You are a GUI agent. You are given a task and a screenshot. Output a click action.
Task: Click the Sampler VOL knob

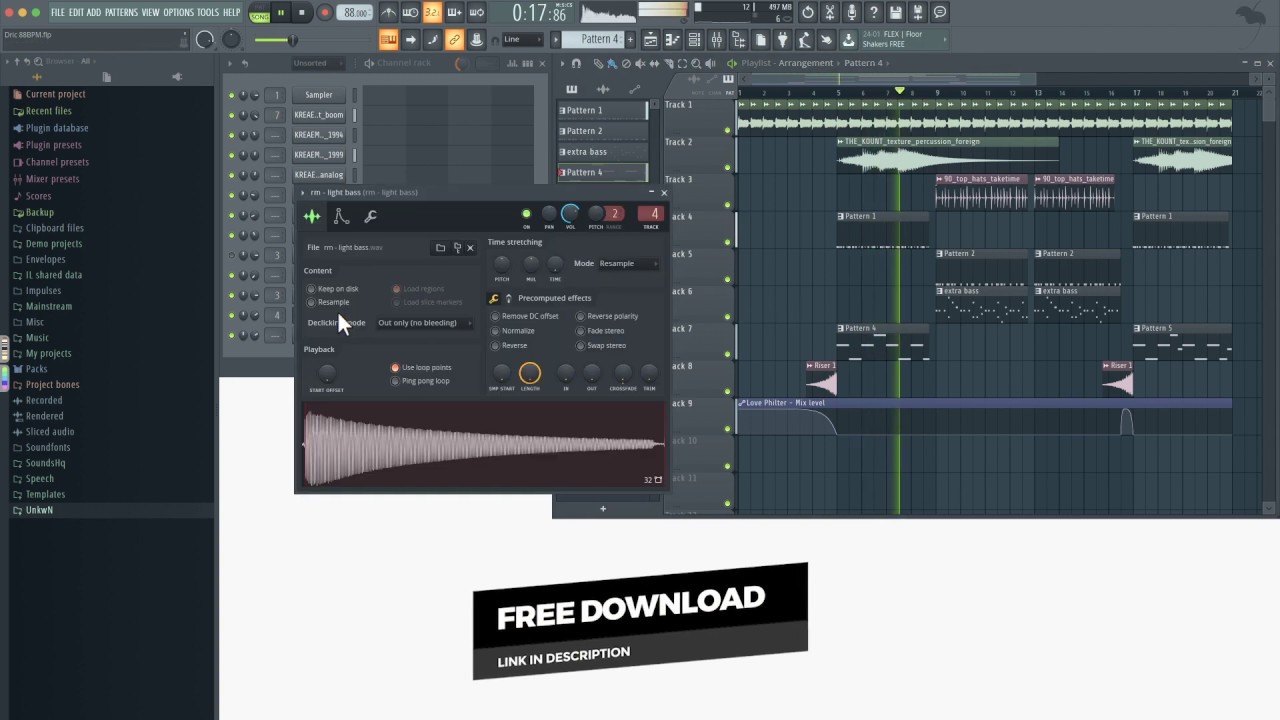tap(570, 214)
